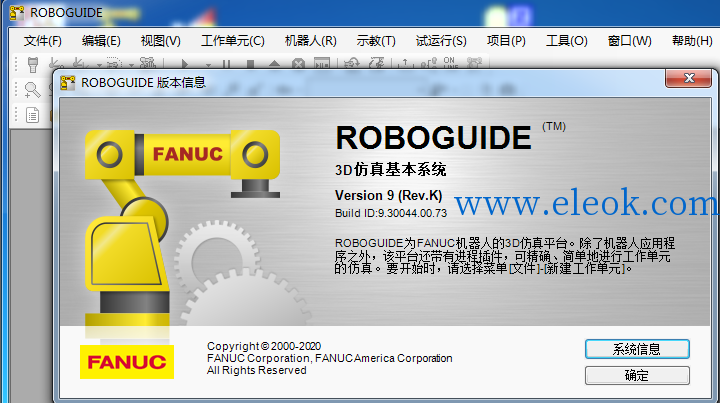
Task: Open 试运行(S) menu
Action: 441,41
